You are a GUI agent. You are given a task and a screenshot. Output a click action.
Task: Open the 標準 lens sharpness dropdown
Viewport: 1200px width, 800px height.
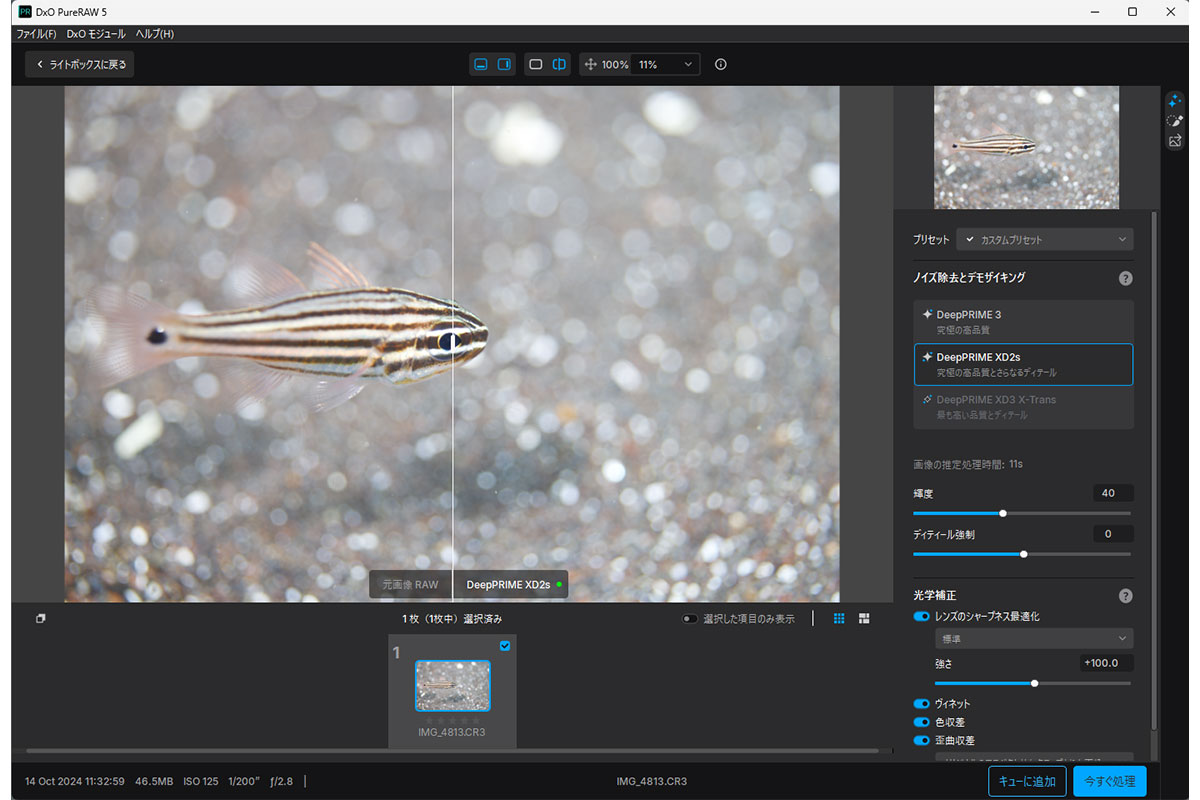click(1033, 639)
